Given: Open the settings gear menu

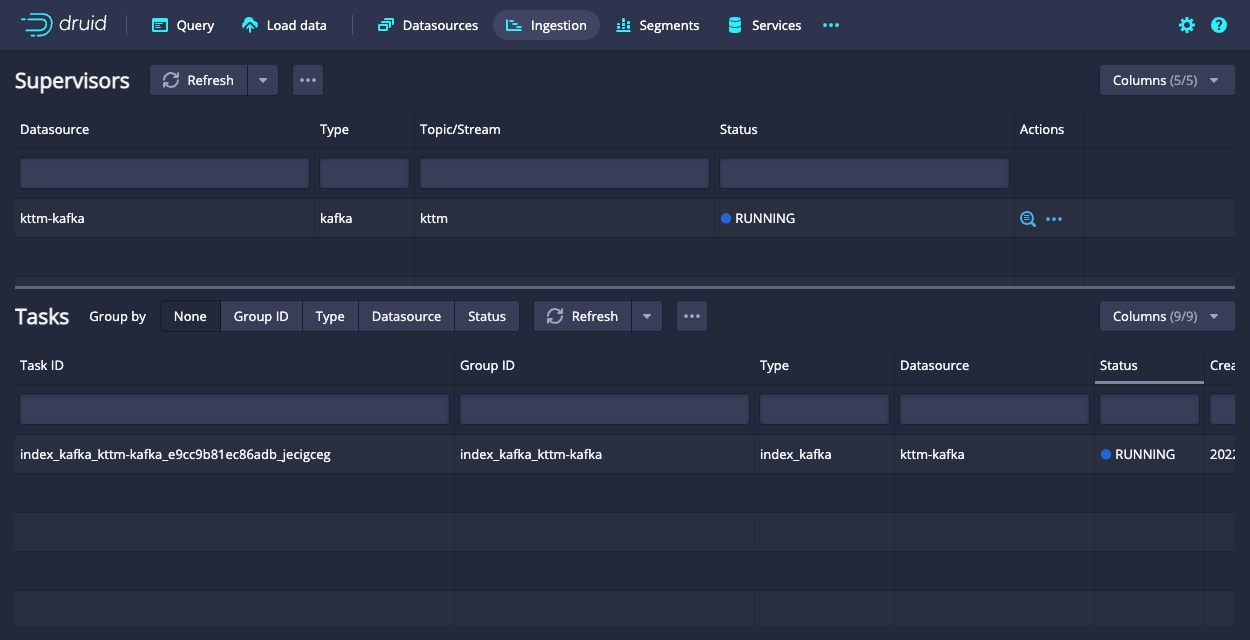Looking at the screenshot, I should 1186,24.
